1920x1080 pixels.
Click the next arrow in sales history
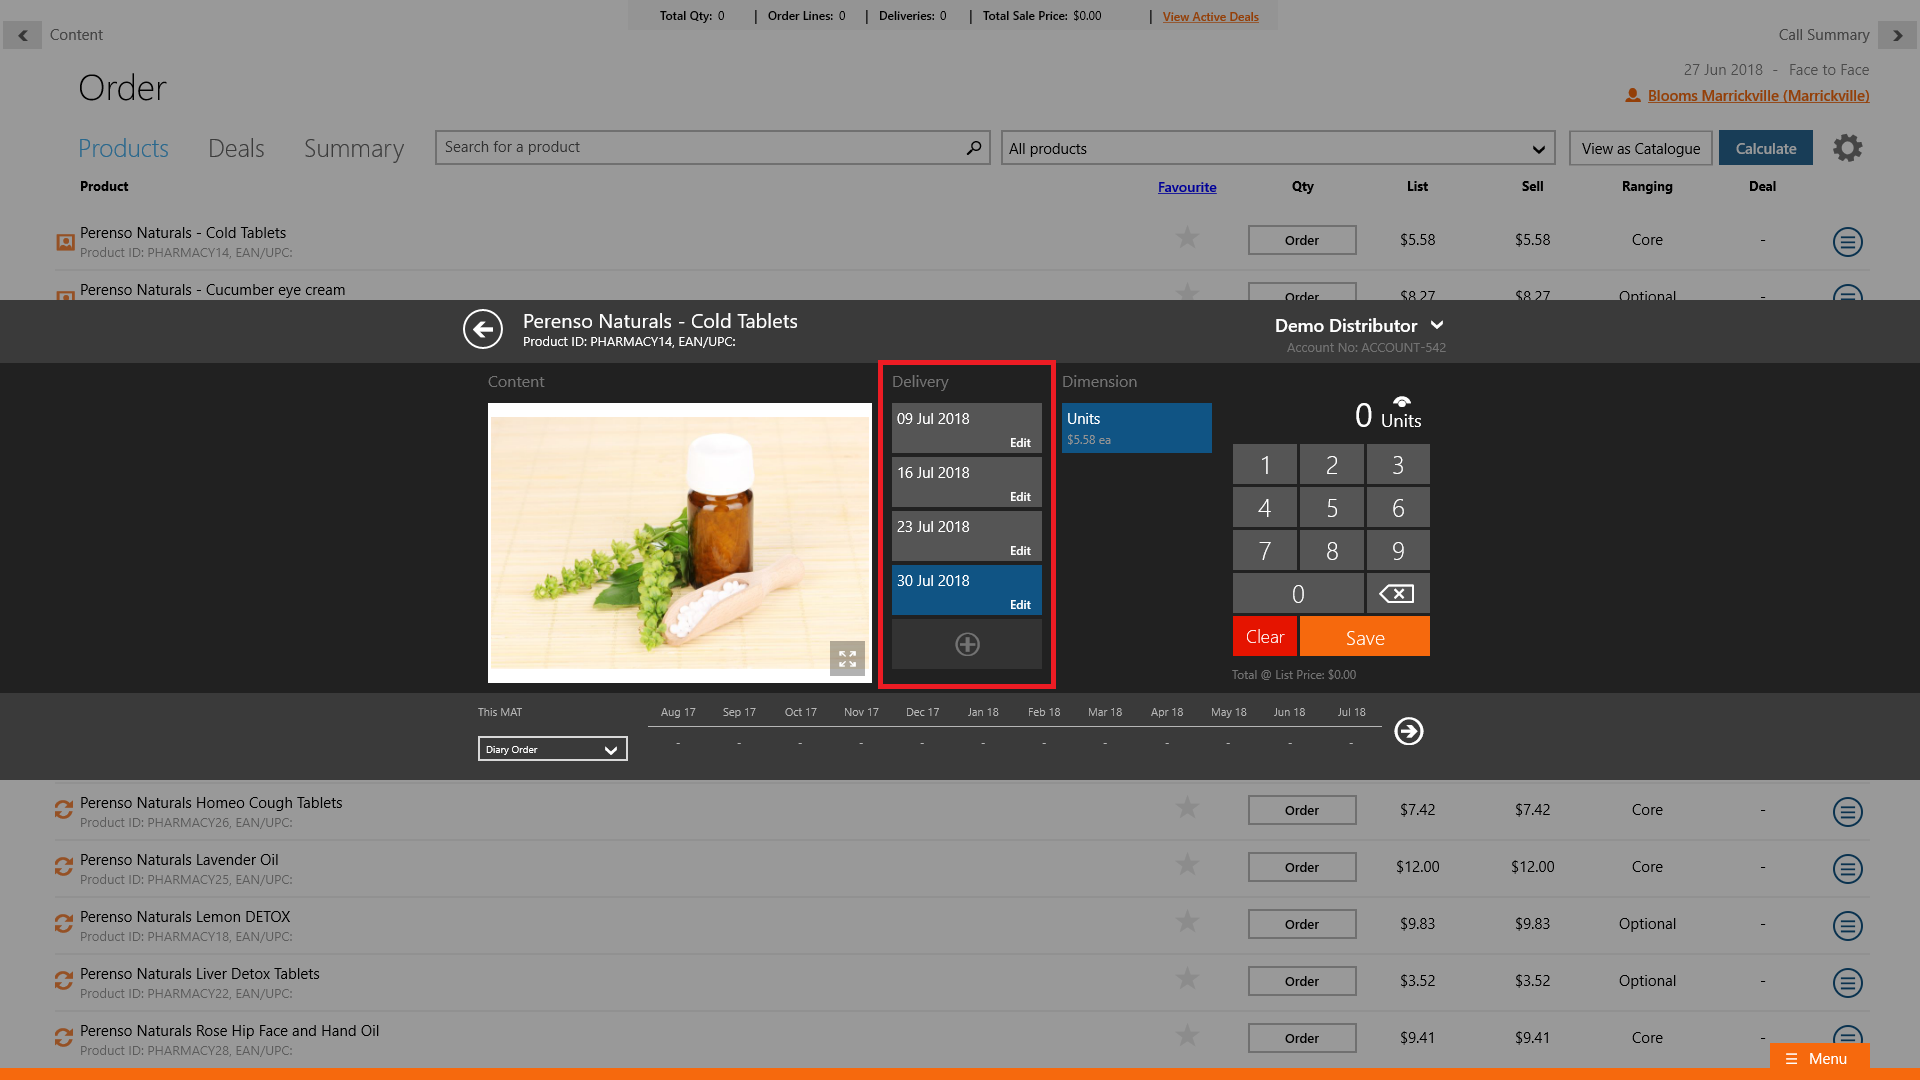tap(1408, 732)
